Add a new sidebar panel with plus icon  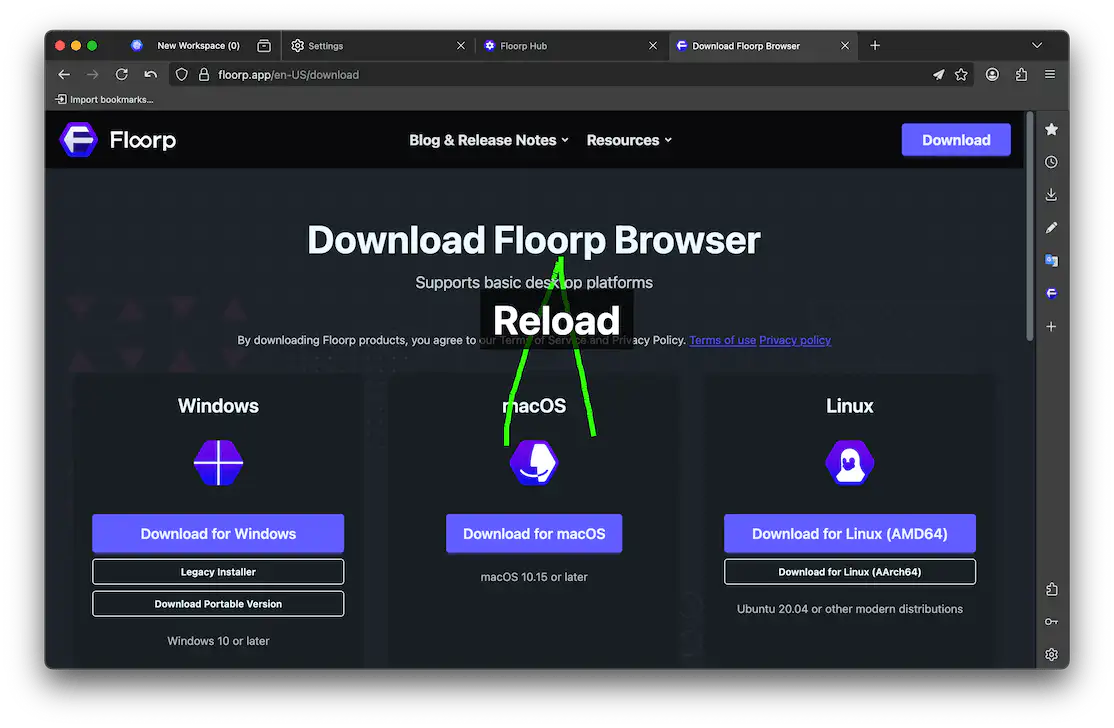tap(1051, 327)
